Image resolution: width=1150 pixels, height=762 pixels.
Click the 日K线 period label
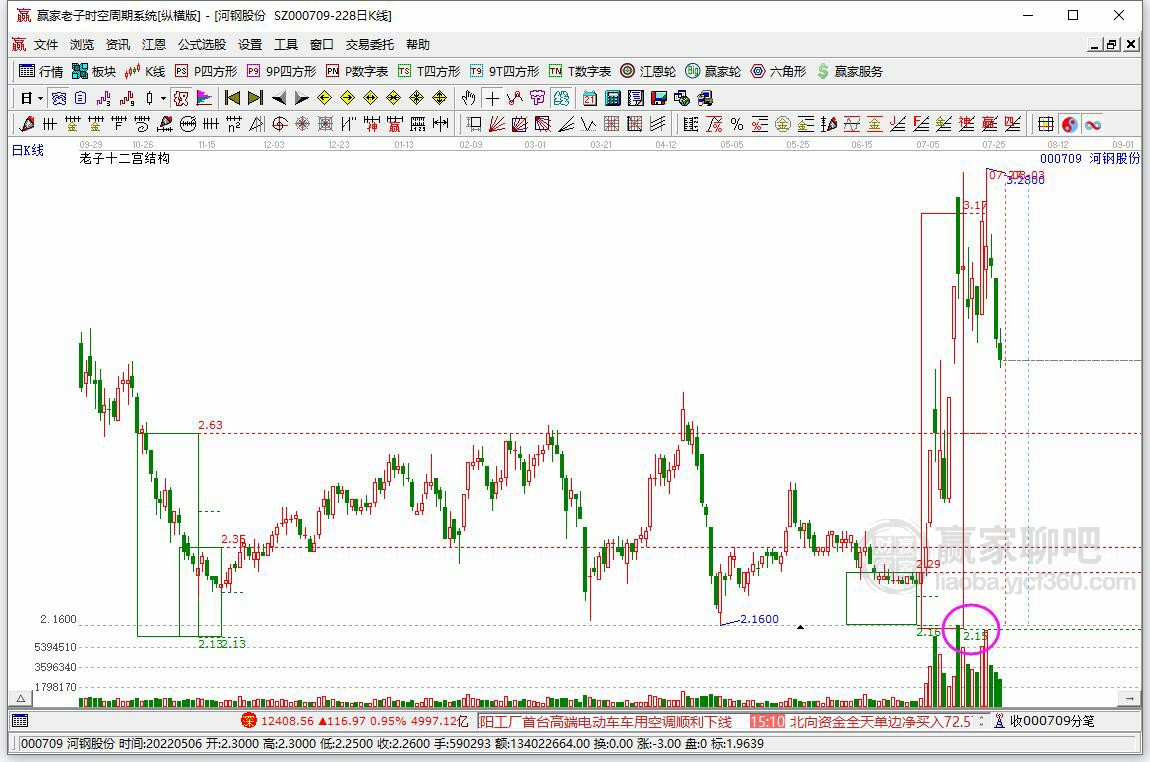tap(28, 150)
